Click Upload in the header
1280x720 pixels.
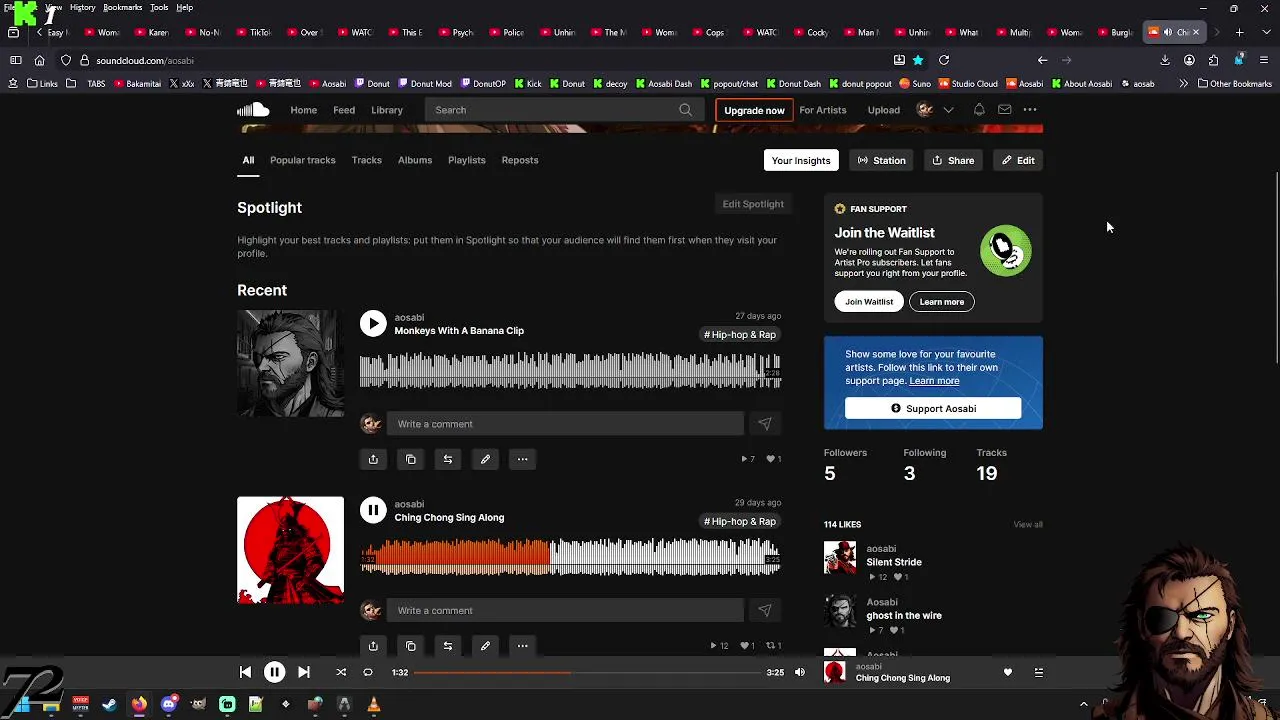click(884, 110)
